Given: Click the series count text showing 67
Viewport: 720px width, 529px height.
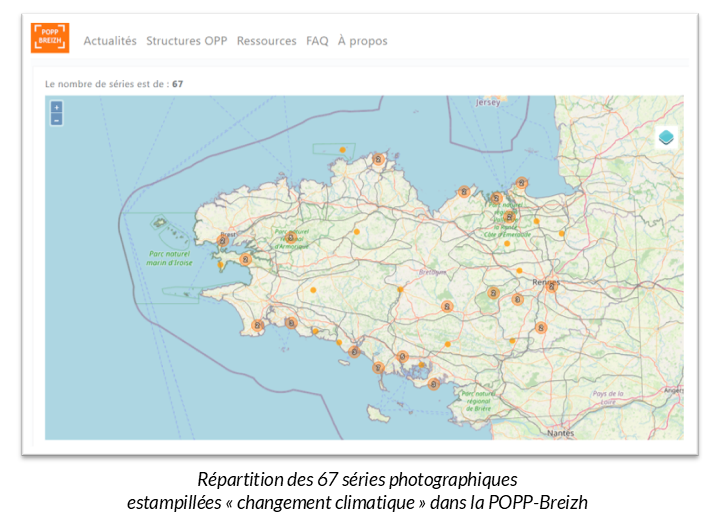Looking at the screenshot, I should point(114,84).
